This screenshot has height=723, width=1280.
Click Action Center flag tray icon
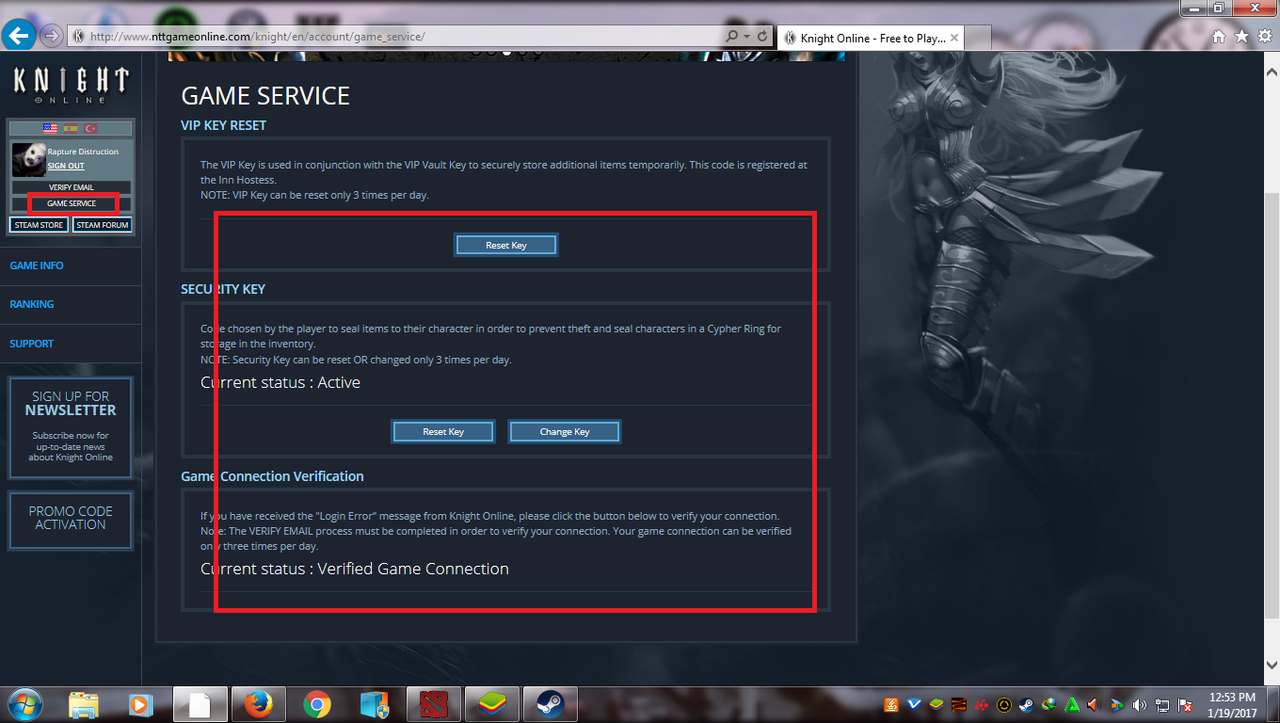pos(1185,705)
